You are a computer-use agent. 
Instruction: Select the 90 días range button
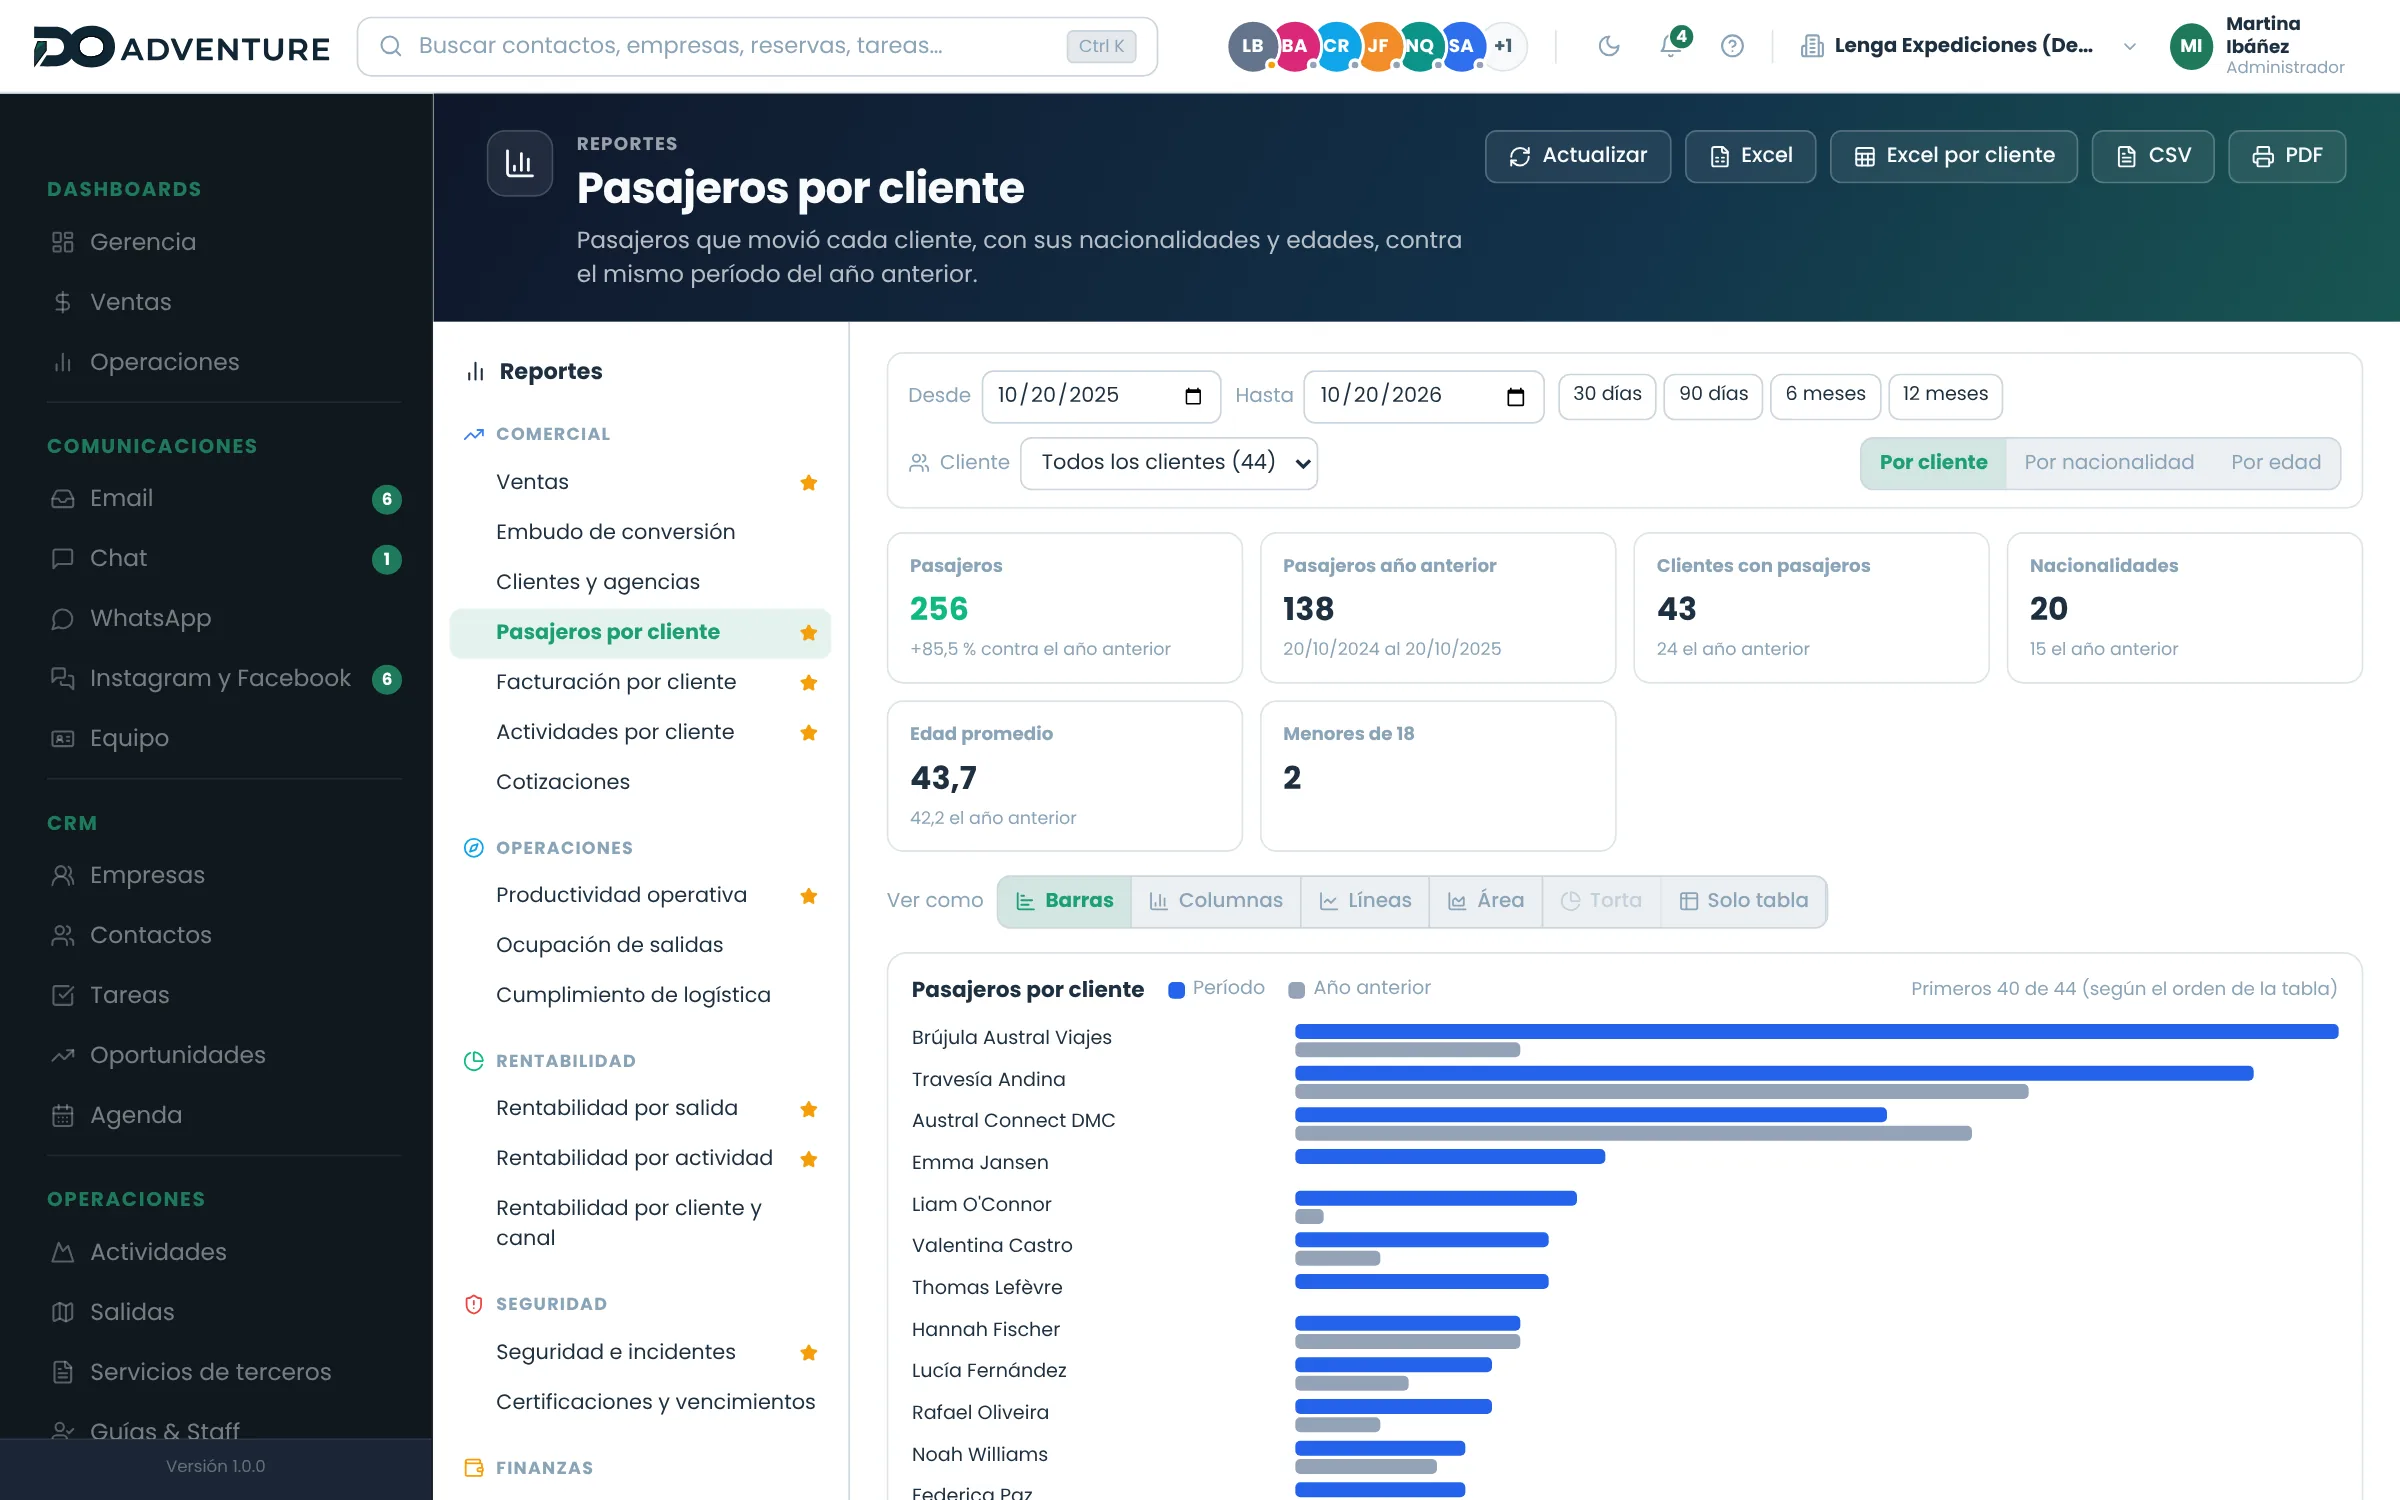[x=1713, y=395]
